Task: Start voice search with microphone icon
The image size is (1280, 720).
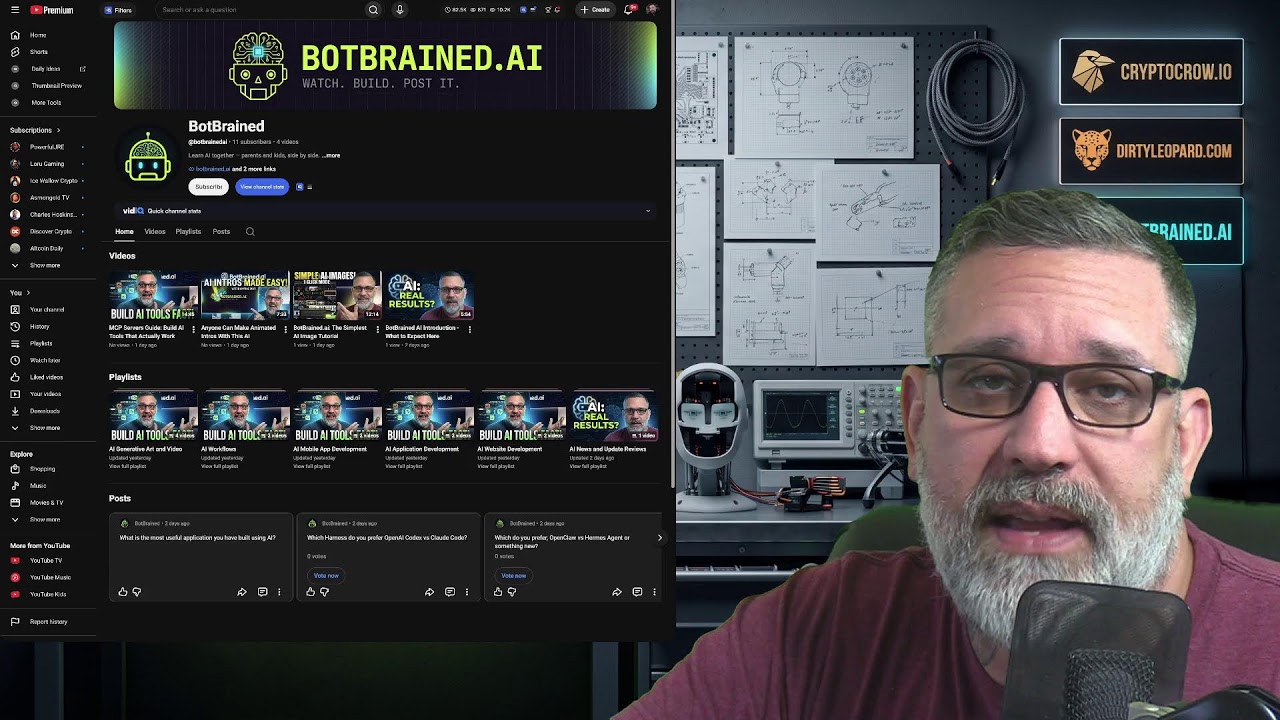Action: tap(399, 10)
